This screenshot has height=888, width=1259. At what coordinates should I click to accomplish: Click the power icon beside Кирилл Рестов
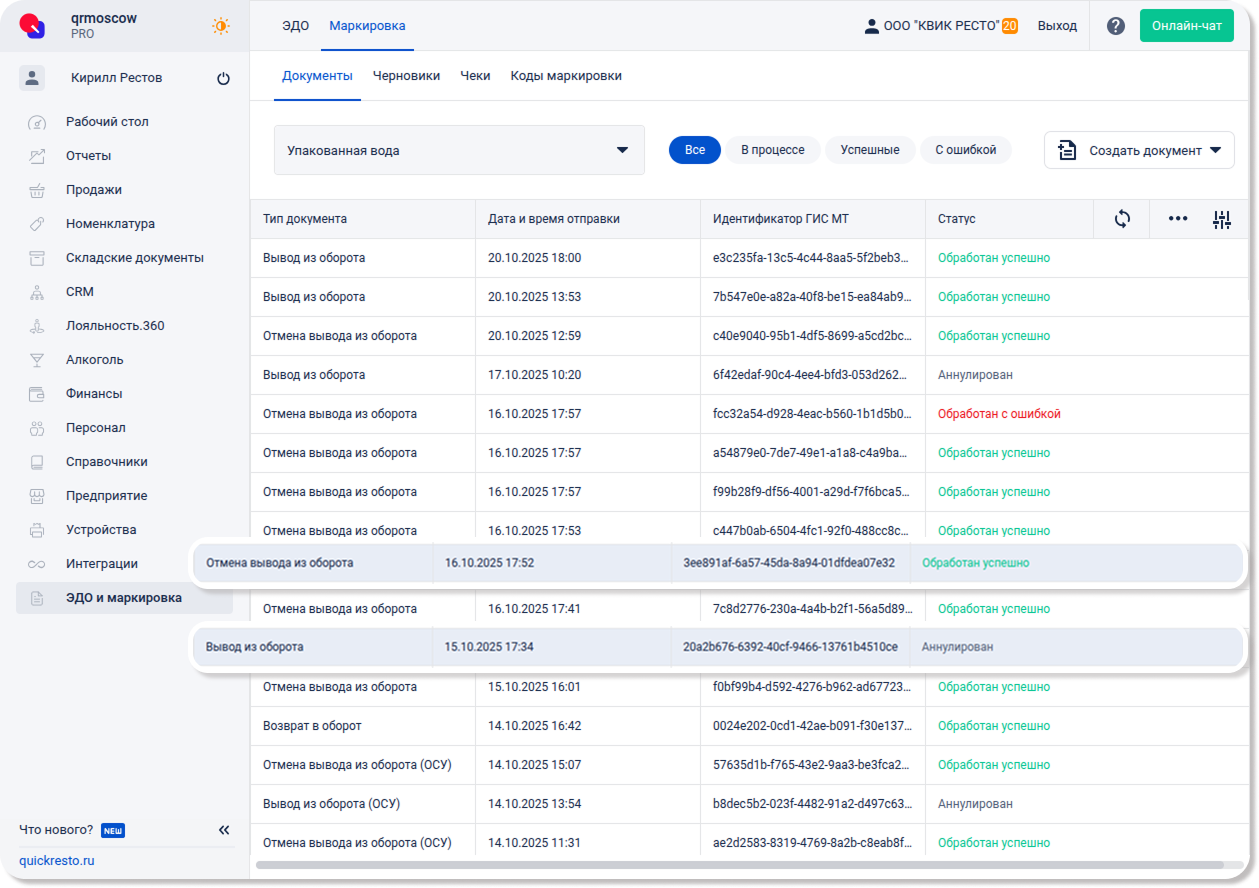[223, 79]
